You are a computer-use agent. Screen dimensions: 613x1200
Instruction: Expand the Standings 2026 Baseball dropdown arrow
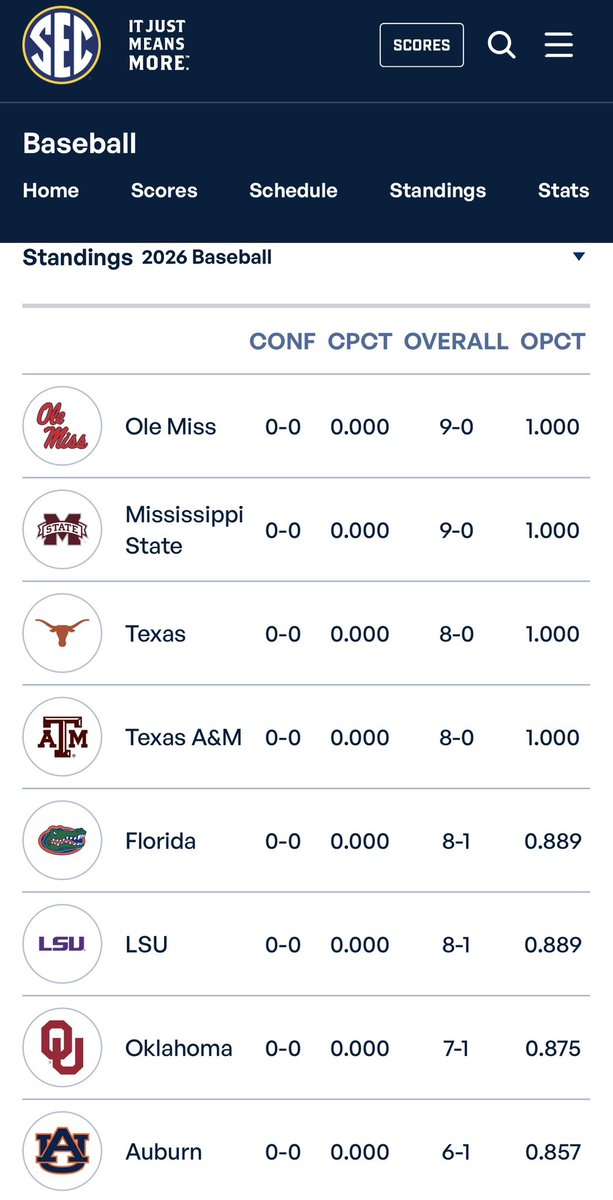578,257
